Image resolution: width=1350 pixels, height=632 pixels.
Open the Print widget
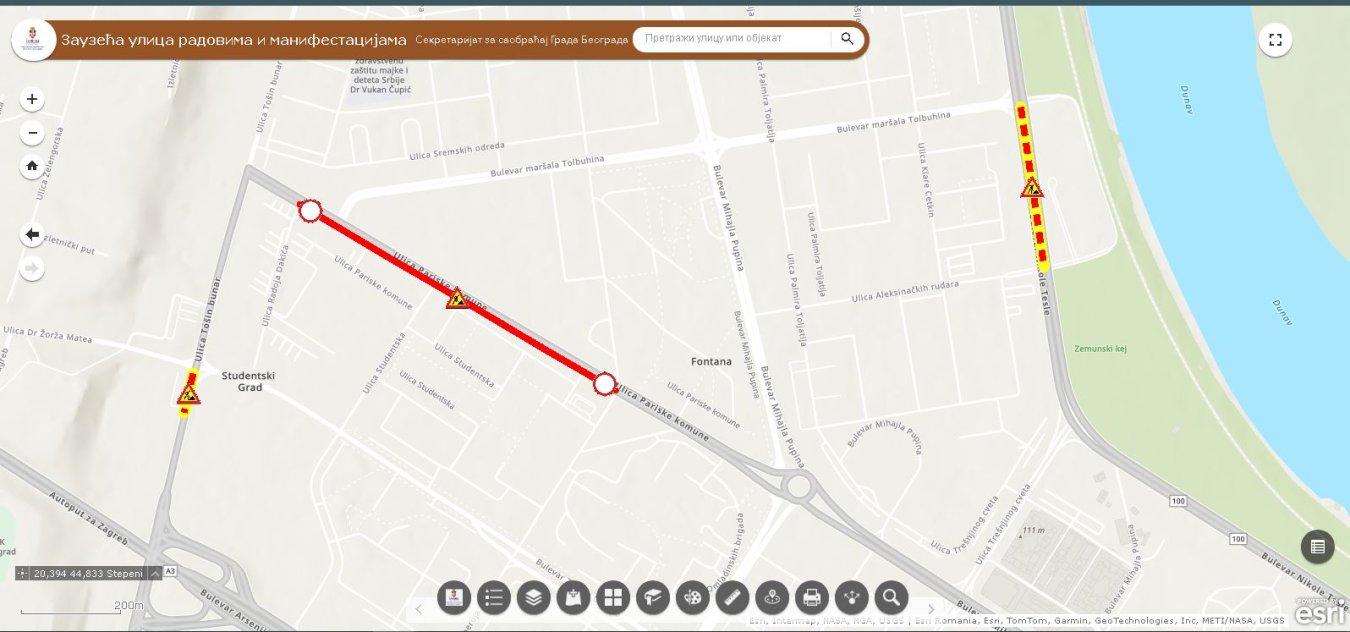[812, 598]
